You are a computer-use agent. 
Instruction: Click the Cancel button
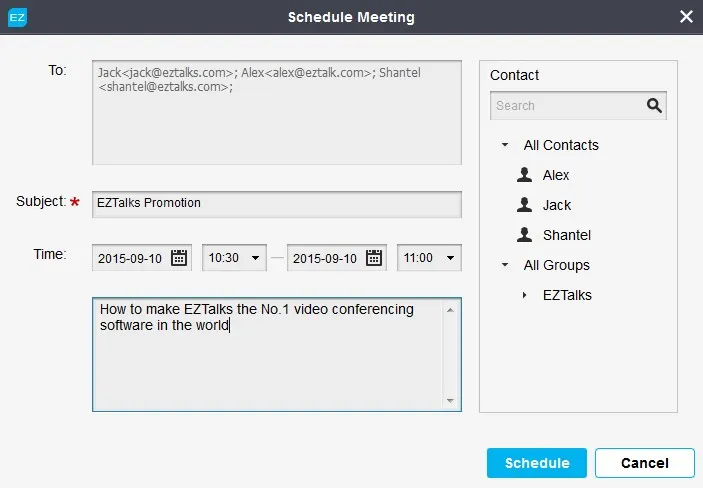(x=645, y=463)
